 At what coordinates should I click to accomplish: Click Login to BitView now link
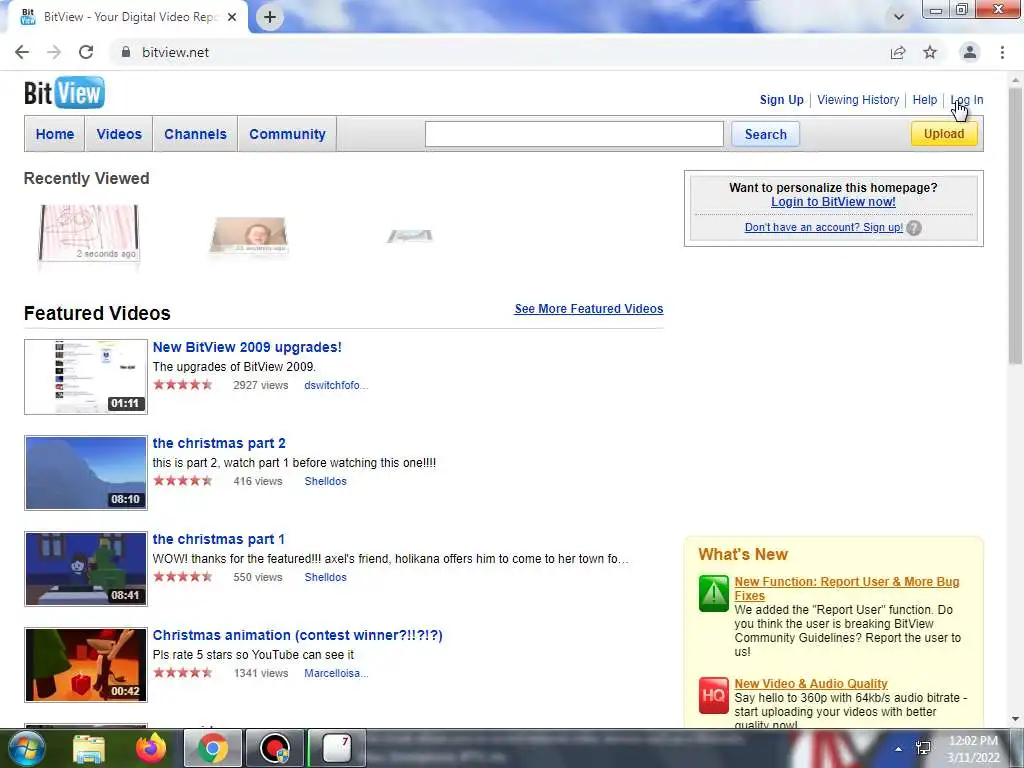[x=833, y=202]
